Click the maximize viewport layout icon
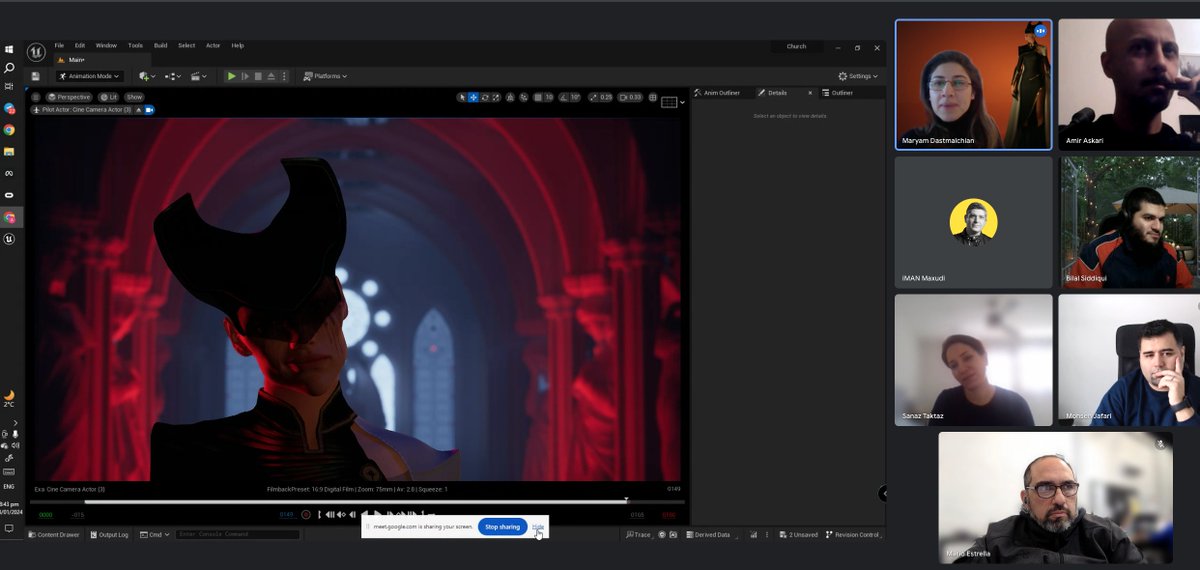This screenshot has height=570, width=1200. (652, 97)
